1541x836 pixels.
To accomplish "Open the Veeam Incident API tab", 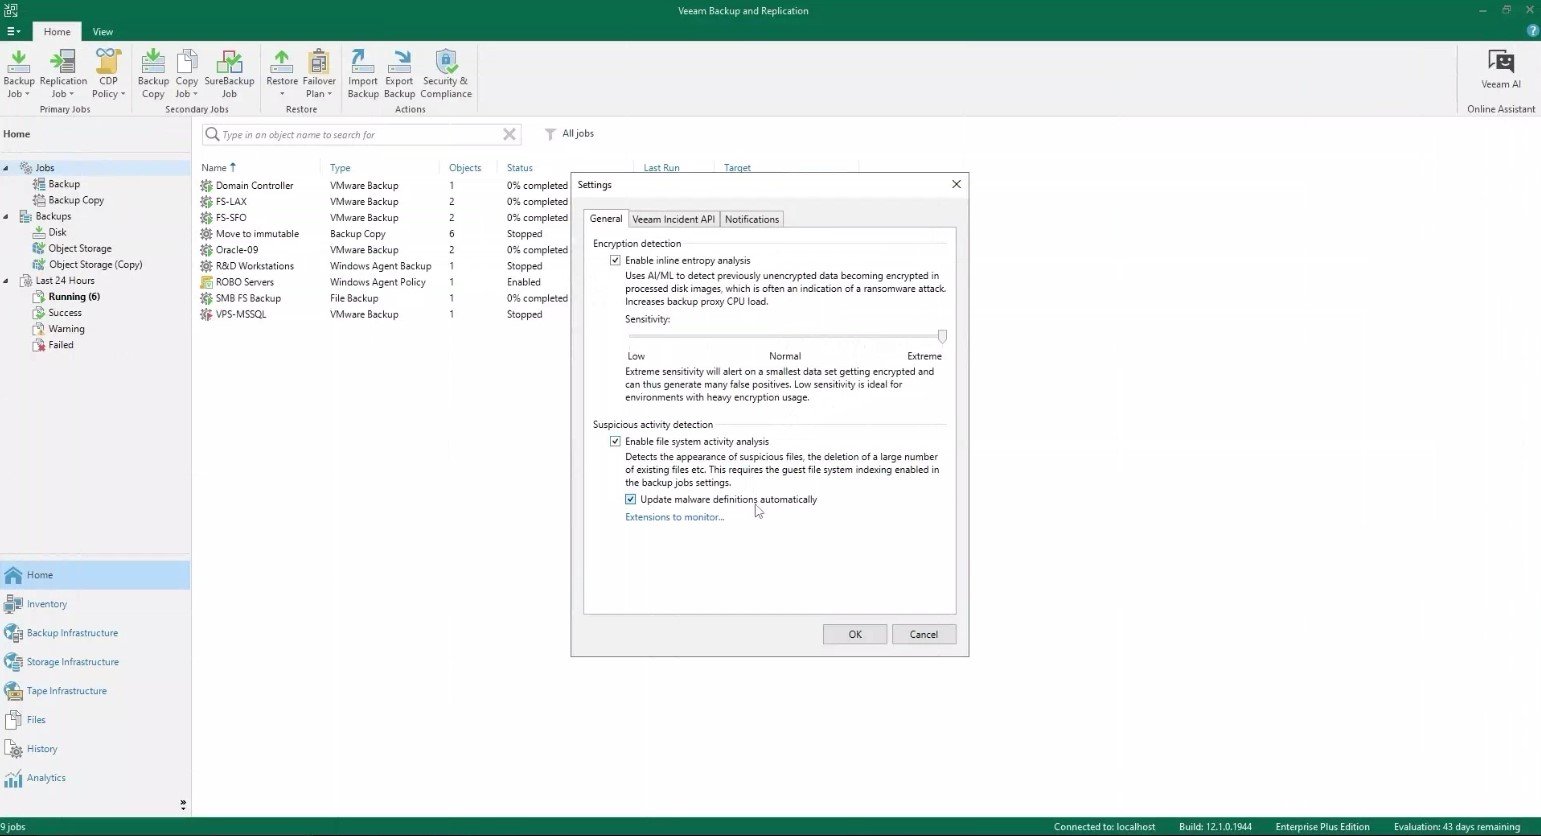I will [673, 219].
